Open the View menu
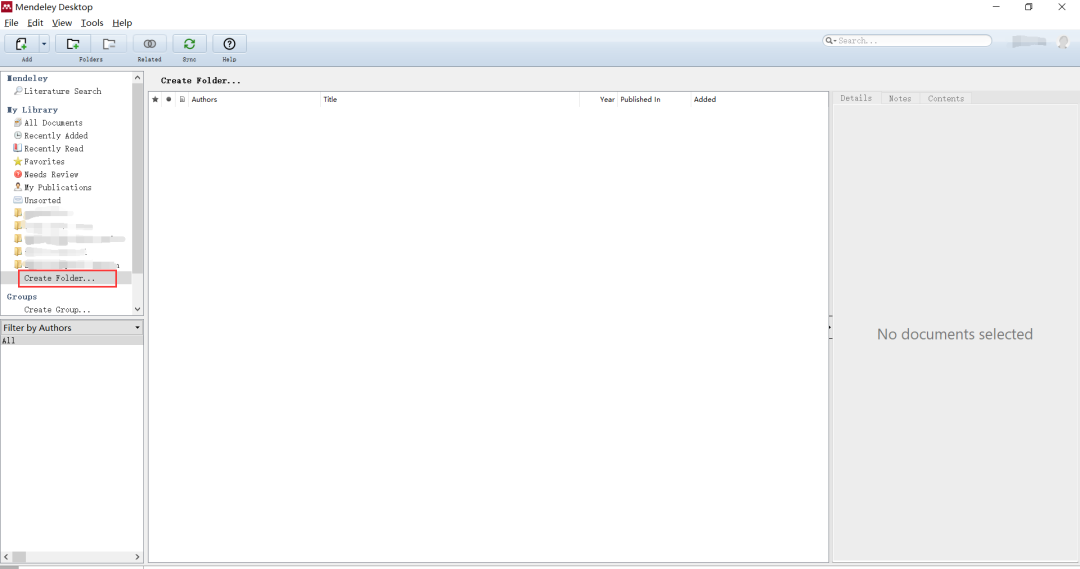 click(x=61, y=23)
